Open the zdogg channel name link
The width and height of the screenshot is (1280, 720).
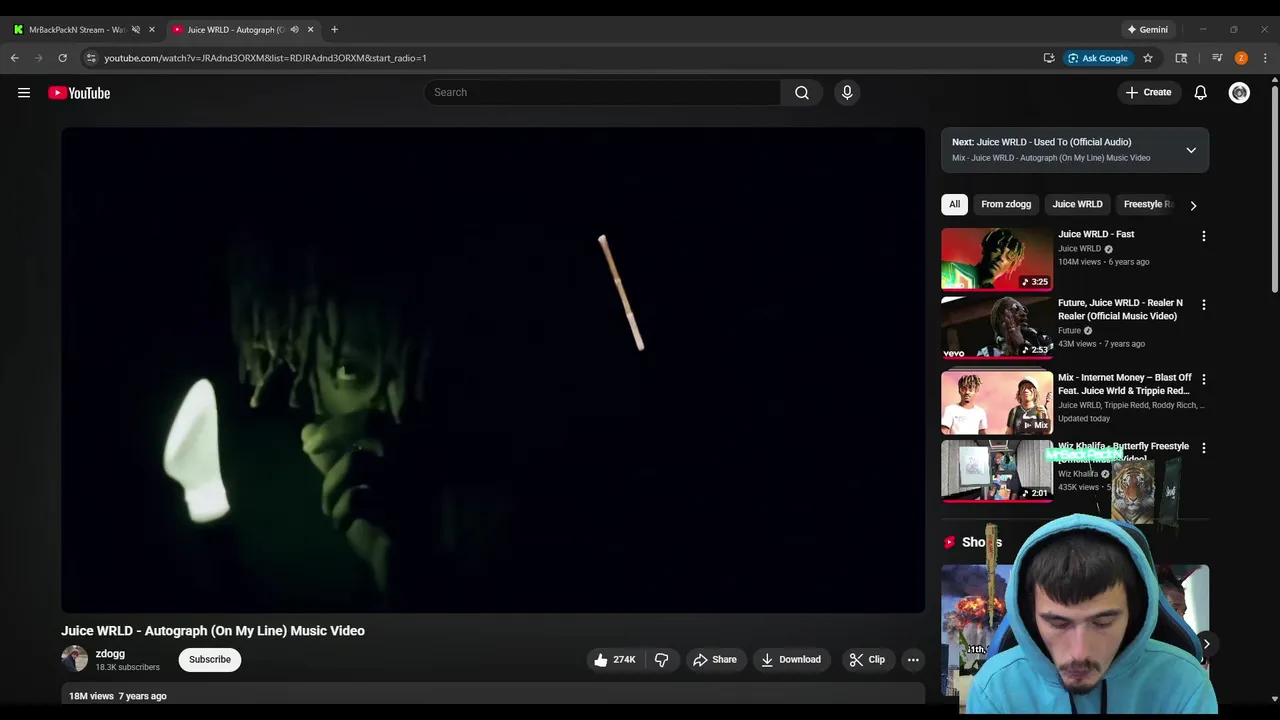coord(110,654)
